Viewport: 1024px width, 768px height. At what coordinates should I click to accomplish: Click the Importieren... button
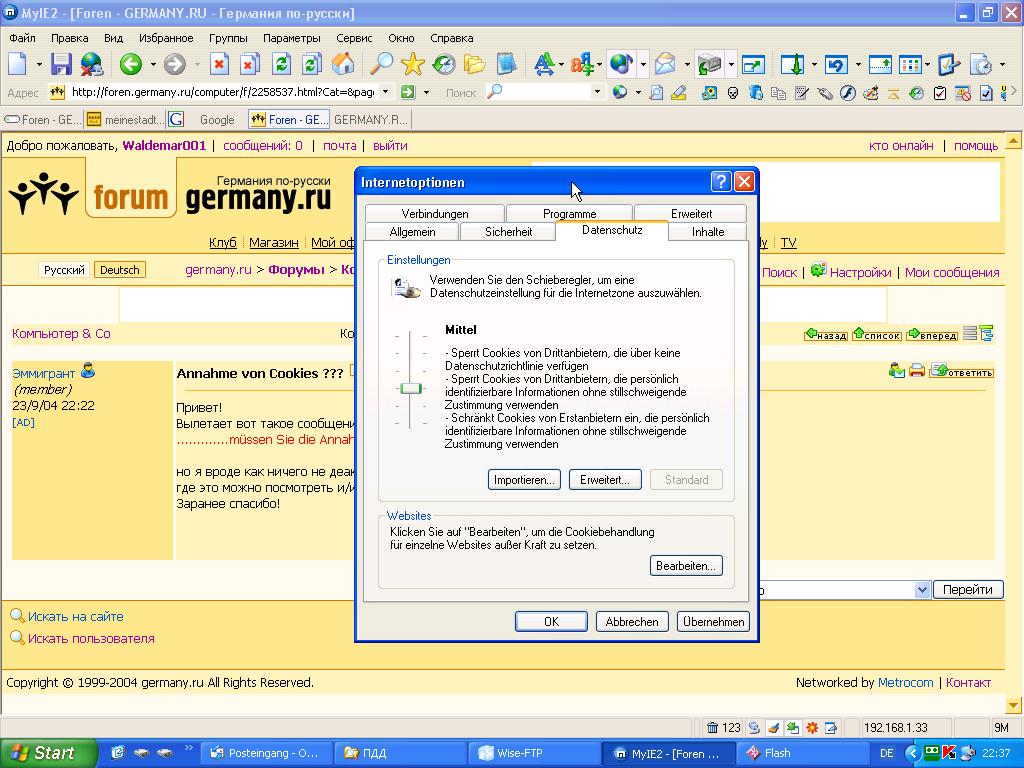[524, 479]
